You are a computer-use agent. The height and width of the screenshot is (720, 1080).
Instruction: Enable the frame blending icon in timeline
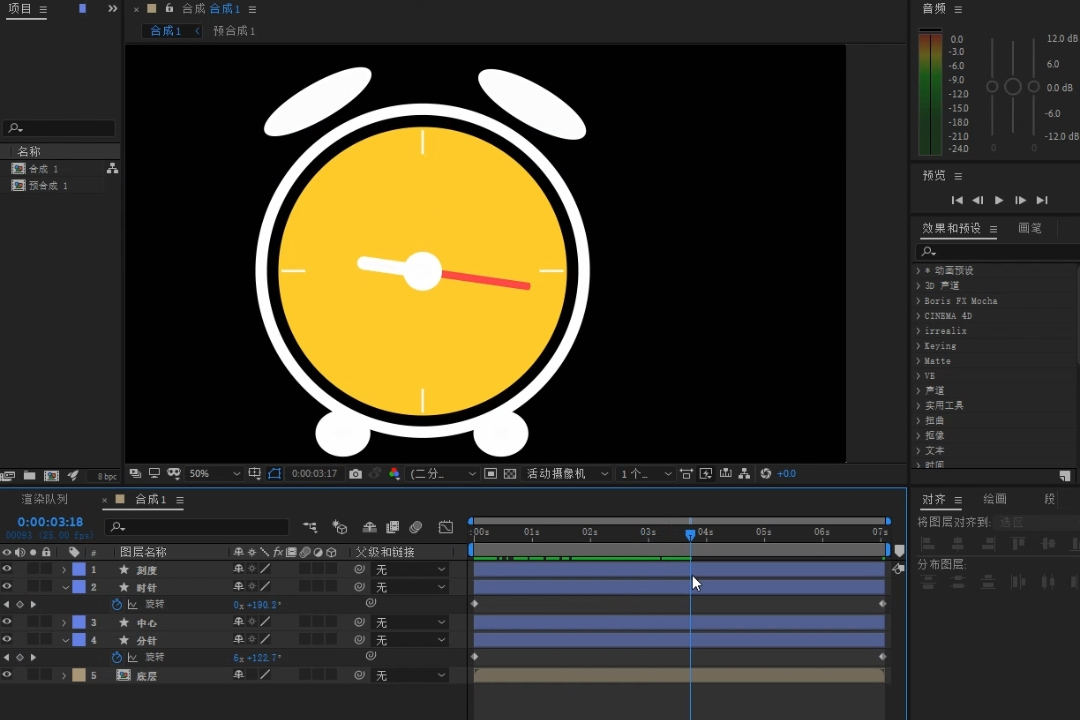[x=393, y=527]
